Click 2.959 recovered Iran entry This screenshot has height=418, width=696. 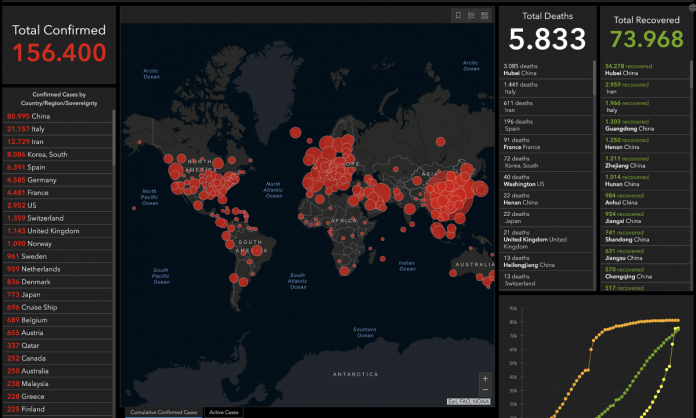645,88
